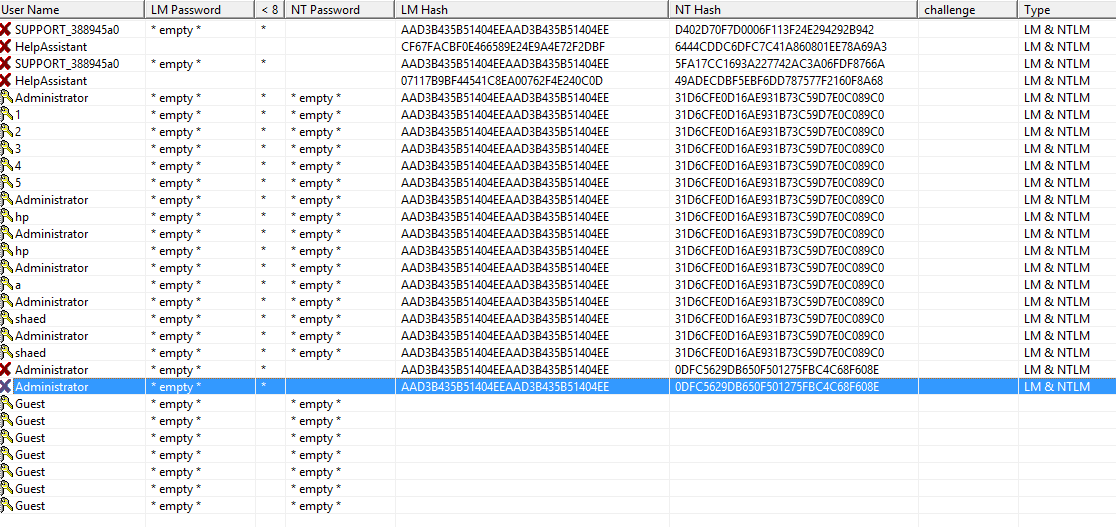Screen dimensions: 1116x527
Task: Click the '< 8' column header
Action: click(270, 10)
